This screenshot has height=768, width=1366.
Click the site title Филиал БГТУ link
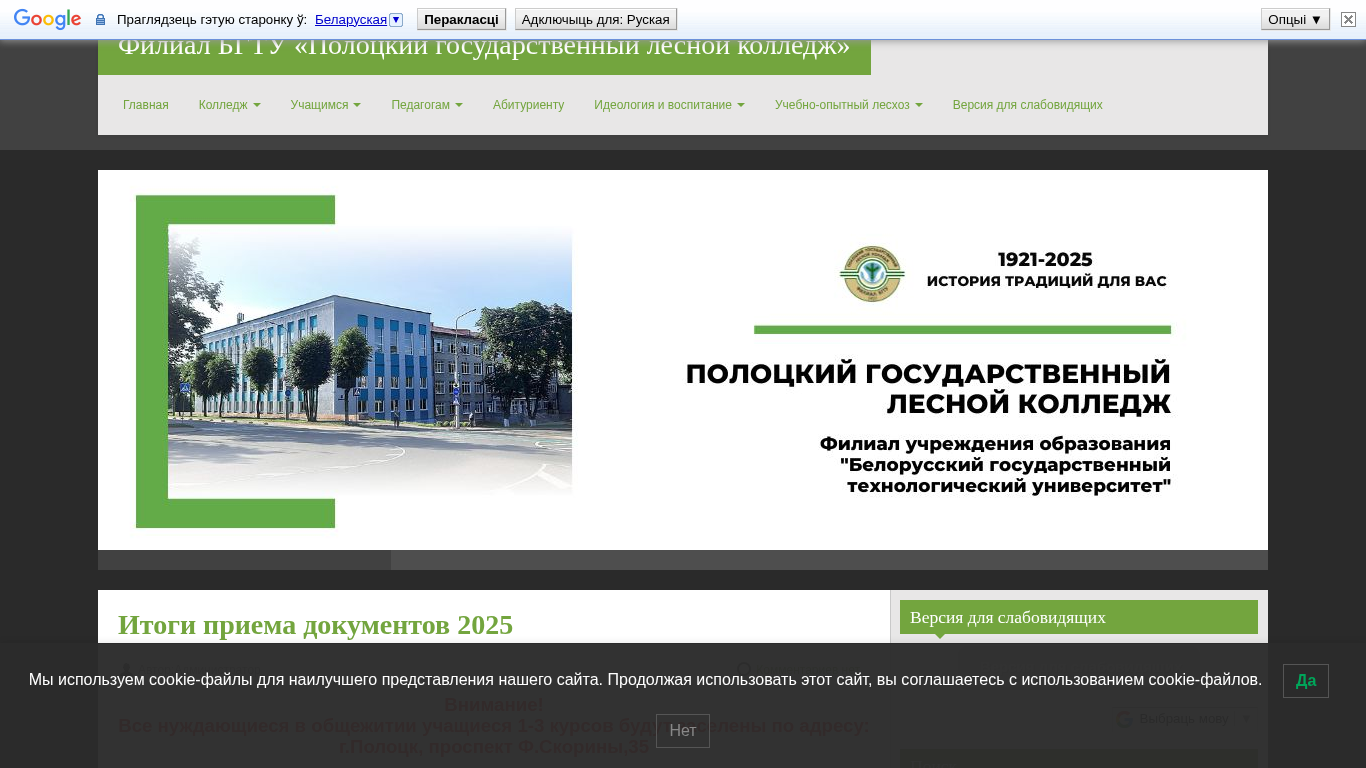[484, 48]
